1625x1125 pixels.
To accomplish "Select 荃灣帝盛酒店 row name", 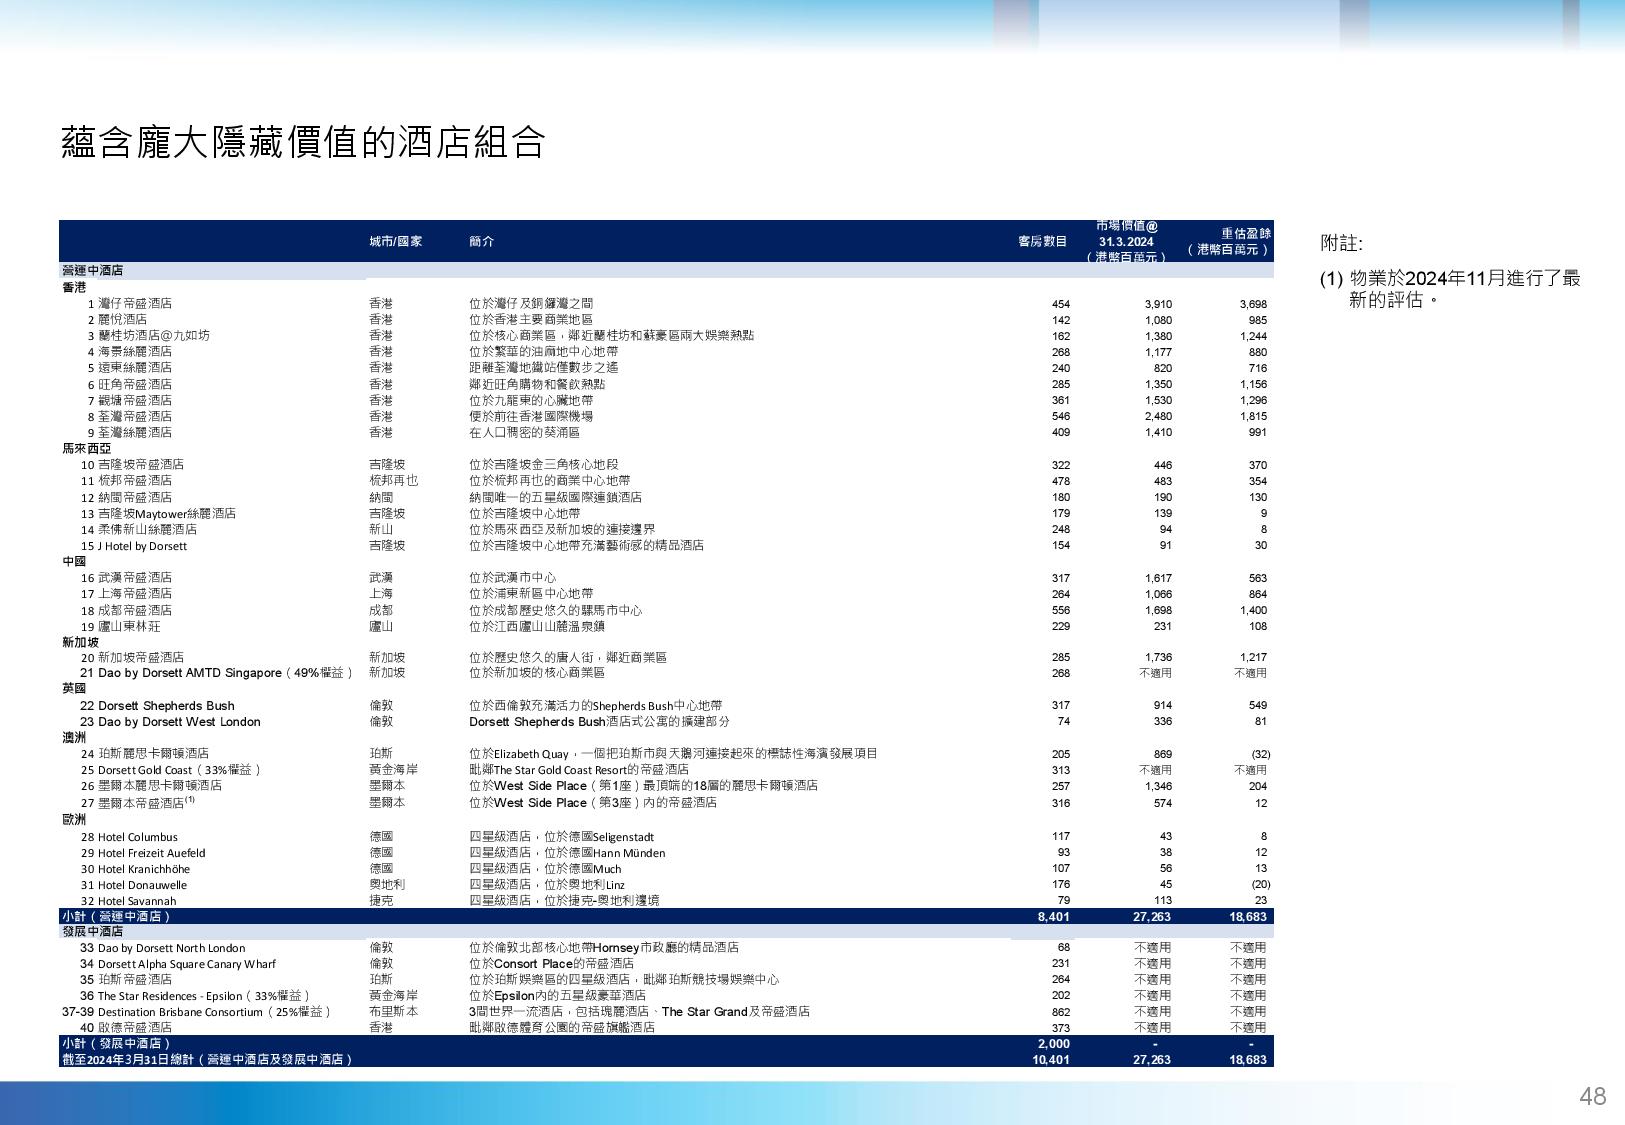I will 135,416.
